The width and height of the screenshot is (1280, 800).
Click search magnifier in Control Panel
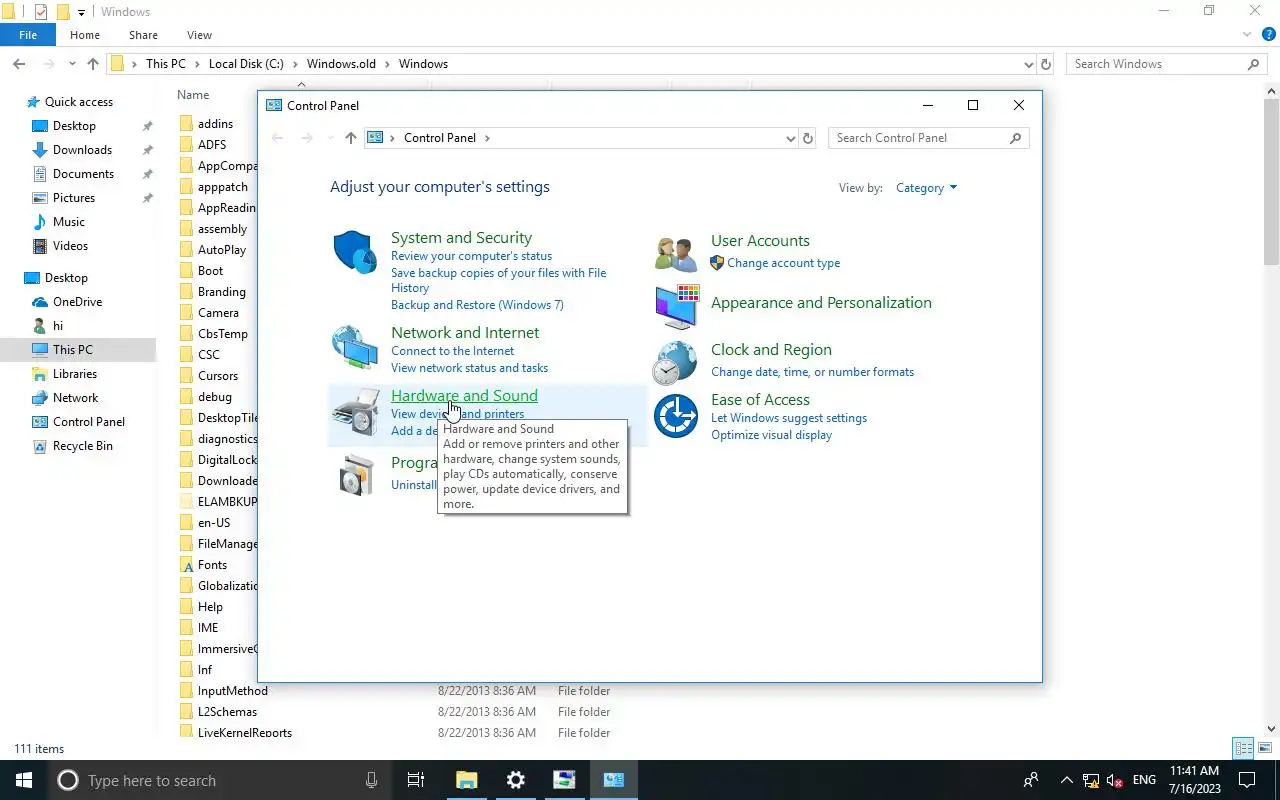click(x=1015, y=138)
